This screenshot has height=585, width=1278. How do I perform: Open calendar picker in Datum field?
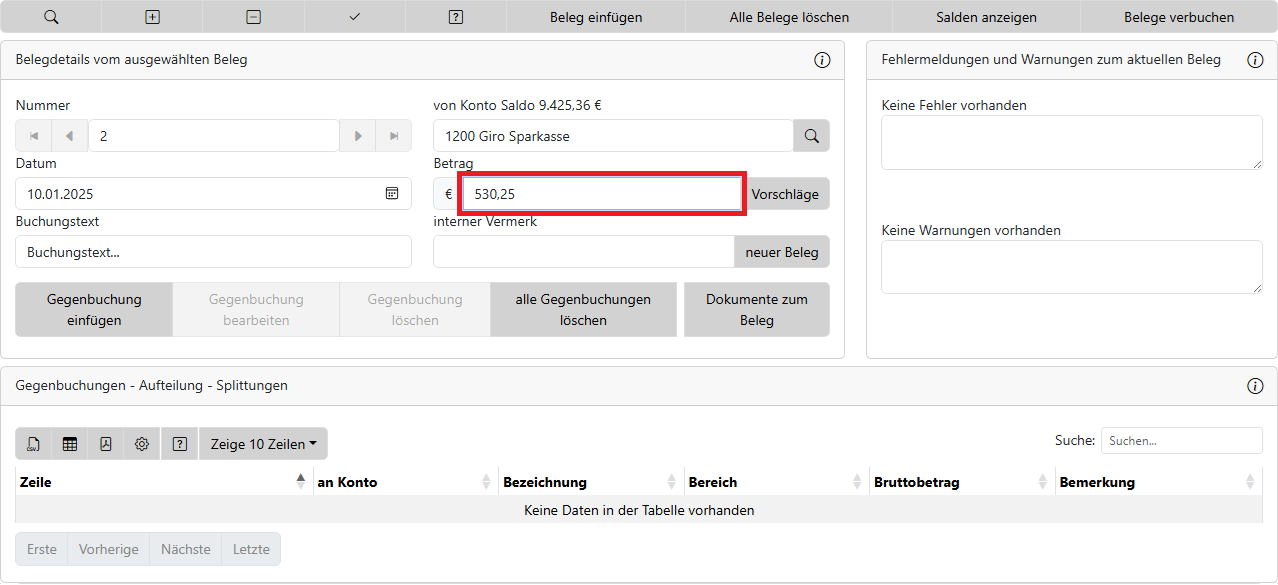click(392, 194)
